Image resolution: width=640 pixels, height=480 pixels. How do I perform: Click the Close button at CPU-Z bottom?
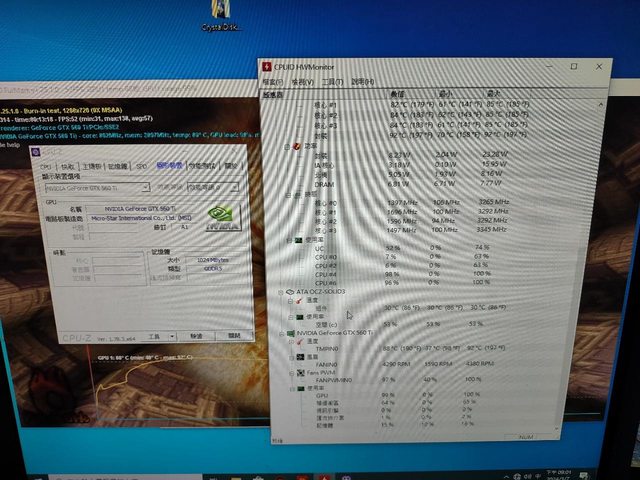[x=235, y=336]
